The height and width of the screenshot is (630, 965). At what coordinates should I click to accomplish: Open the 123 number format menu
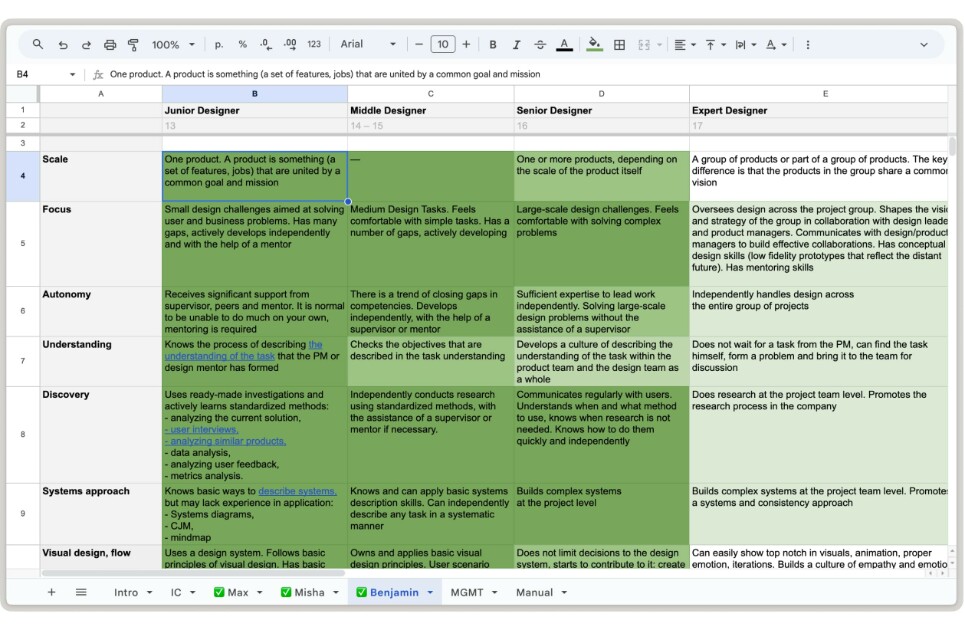click(314, 44)
